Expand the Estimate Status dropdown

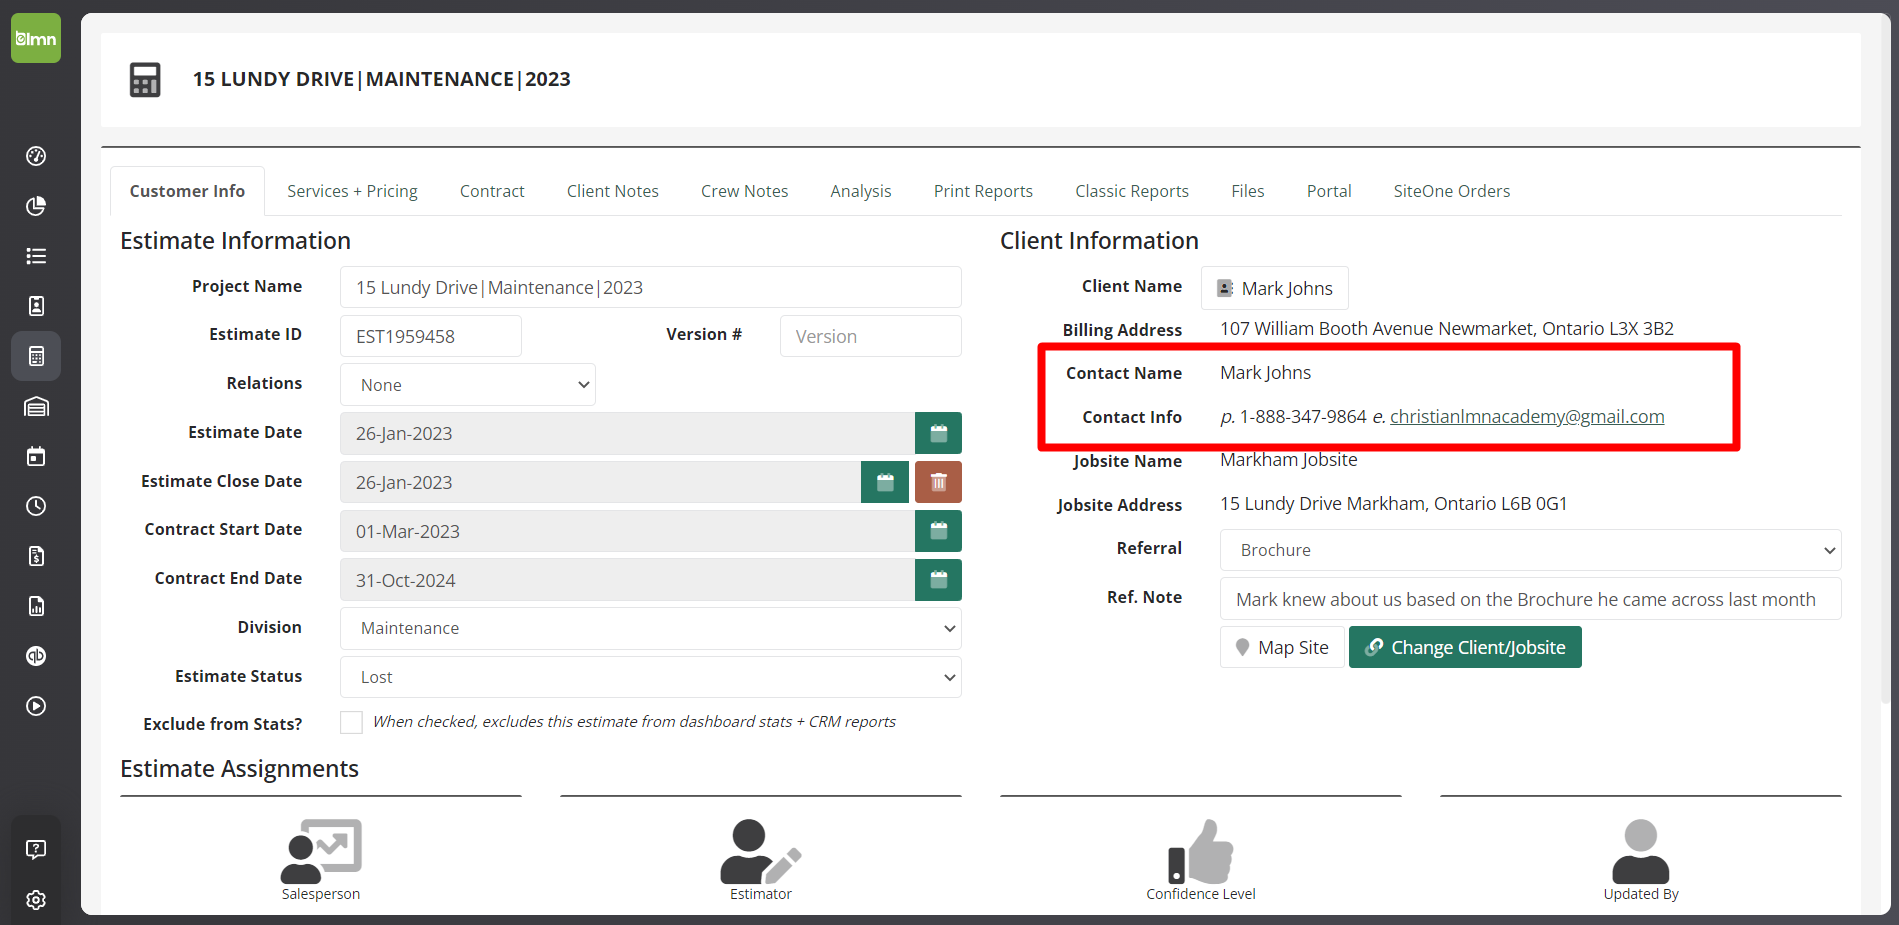651,677
